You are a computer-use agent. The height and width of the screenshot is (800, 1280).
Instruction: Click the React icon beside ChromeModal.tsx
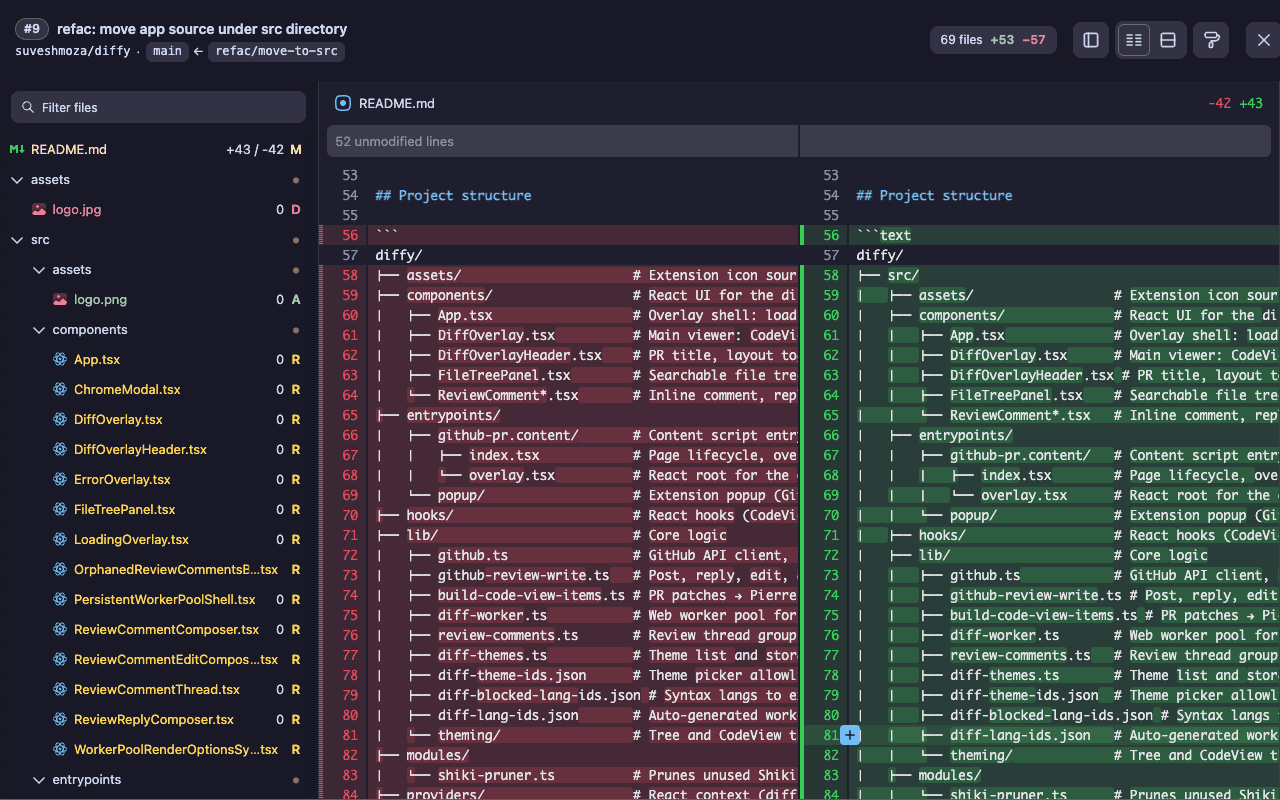pos(60,389)
